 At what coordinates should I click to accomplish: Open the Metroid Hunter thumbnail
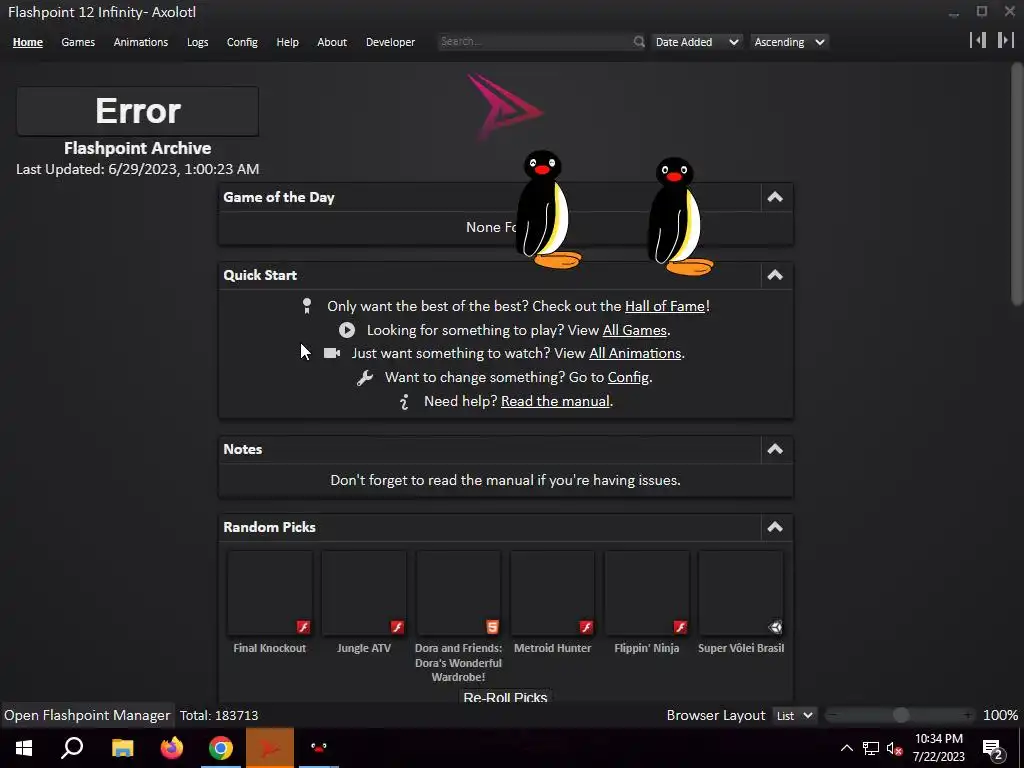click(552, 593)
